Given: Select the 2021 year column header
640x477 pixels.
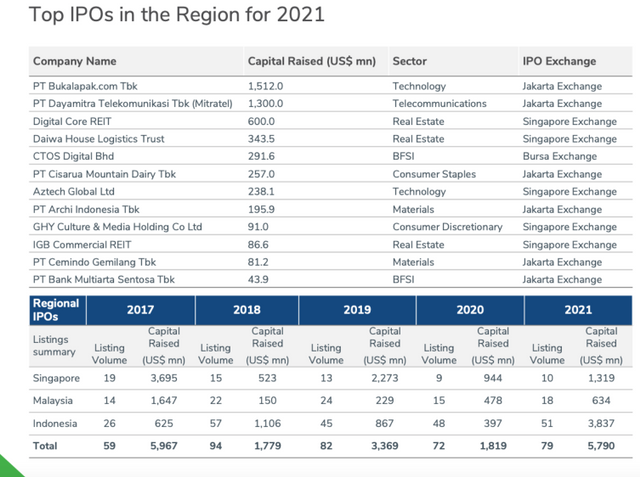Looking at the screenshot, I should [576, 310].
